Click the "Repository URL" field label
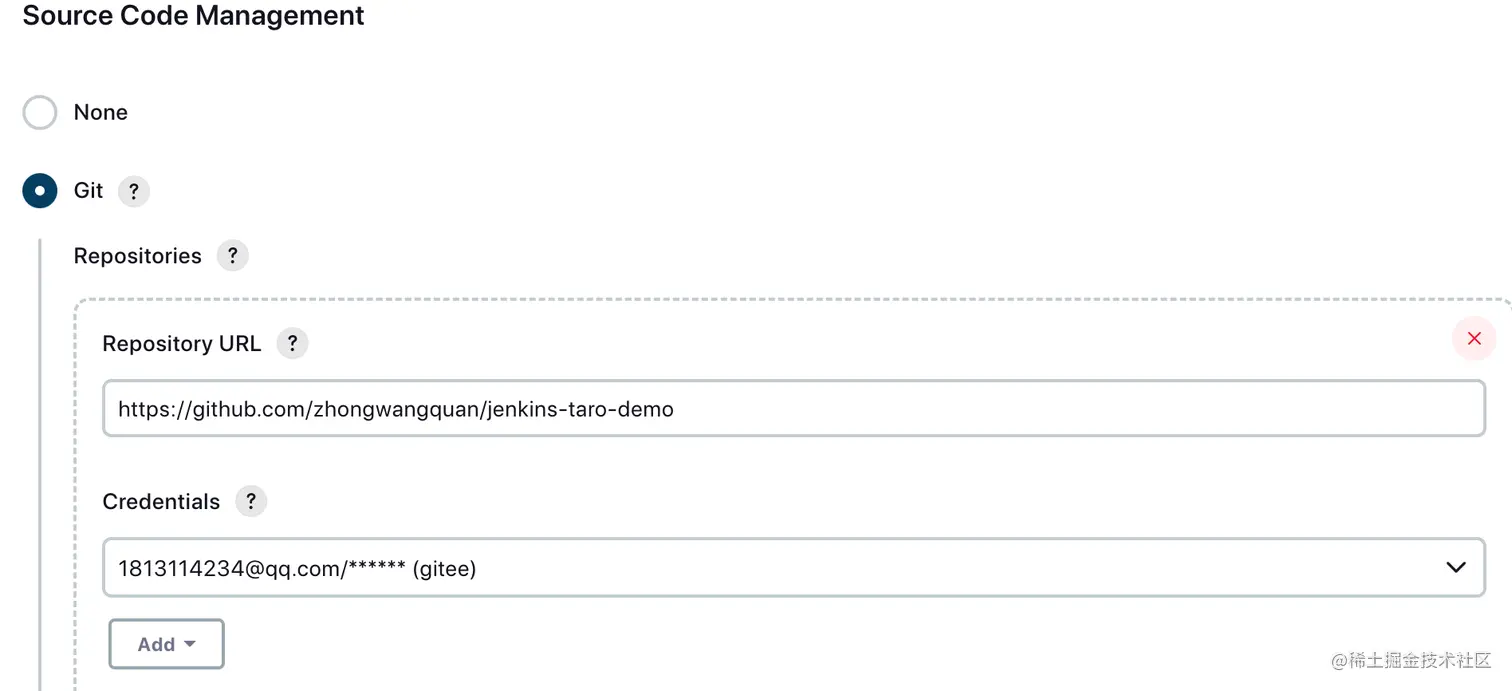This screenshot has height=691, width=1512. point(181,344)
